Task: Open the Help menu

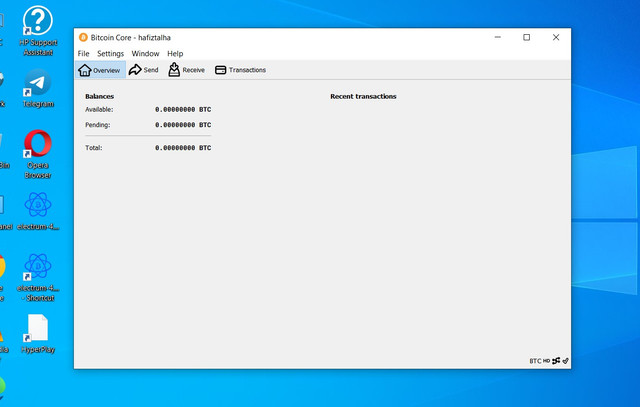Action: coord(175,53)
